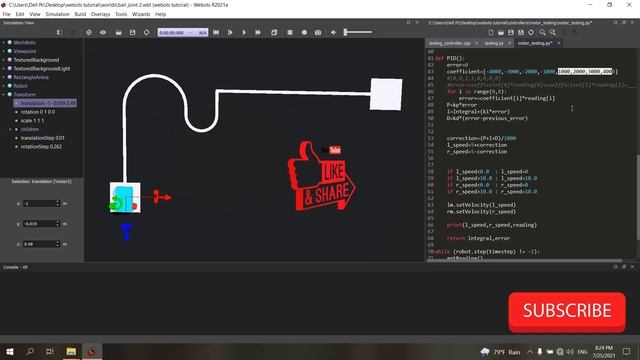Image resolution: width=640 pixels, height=360 pixels.
Task: Step the simulation one frame
Action: (x=230, y=32)
